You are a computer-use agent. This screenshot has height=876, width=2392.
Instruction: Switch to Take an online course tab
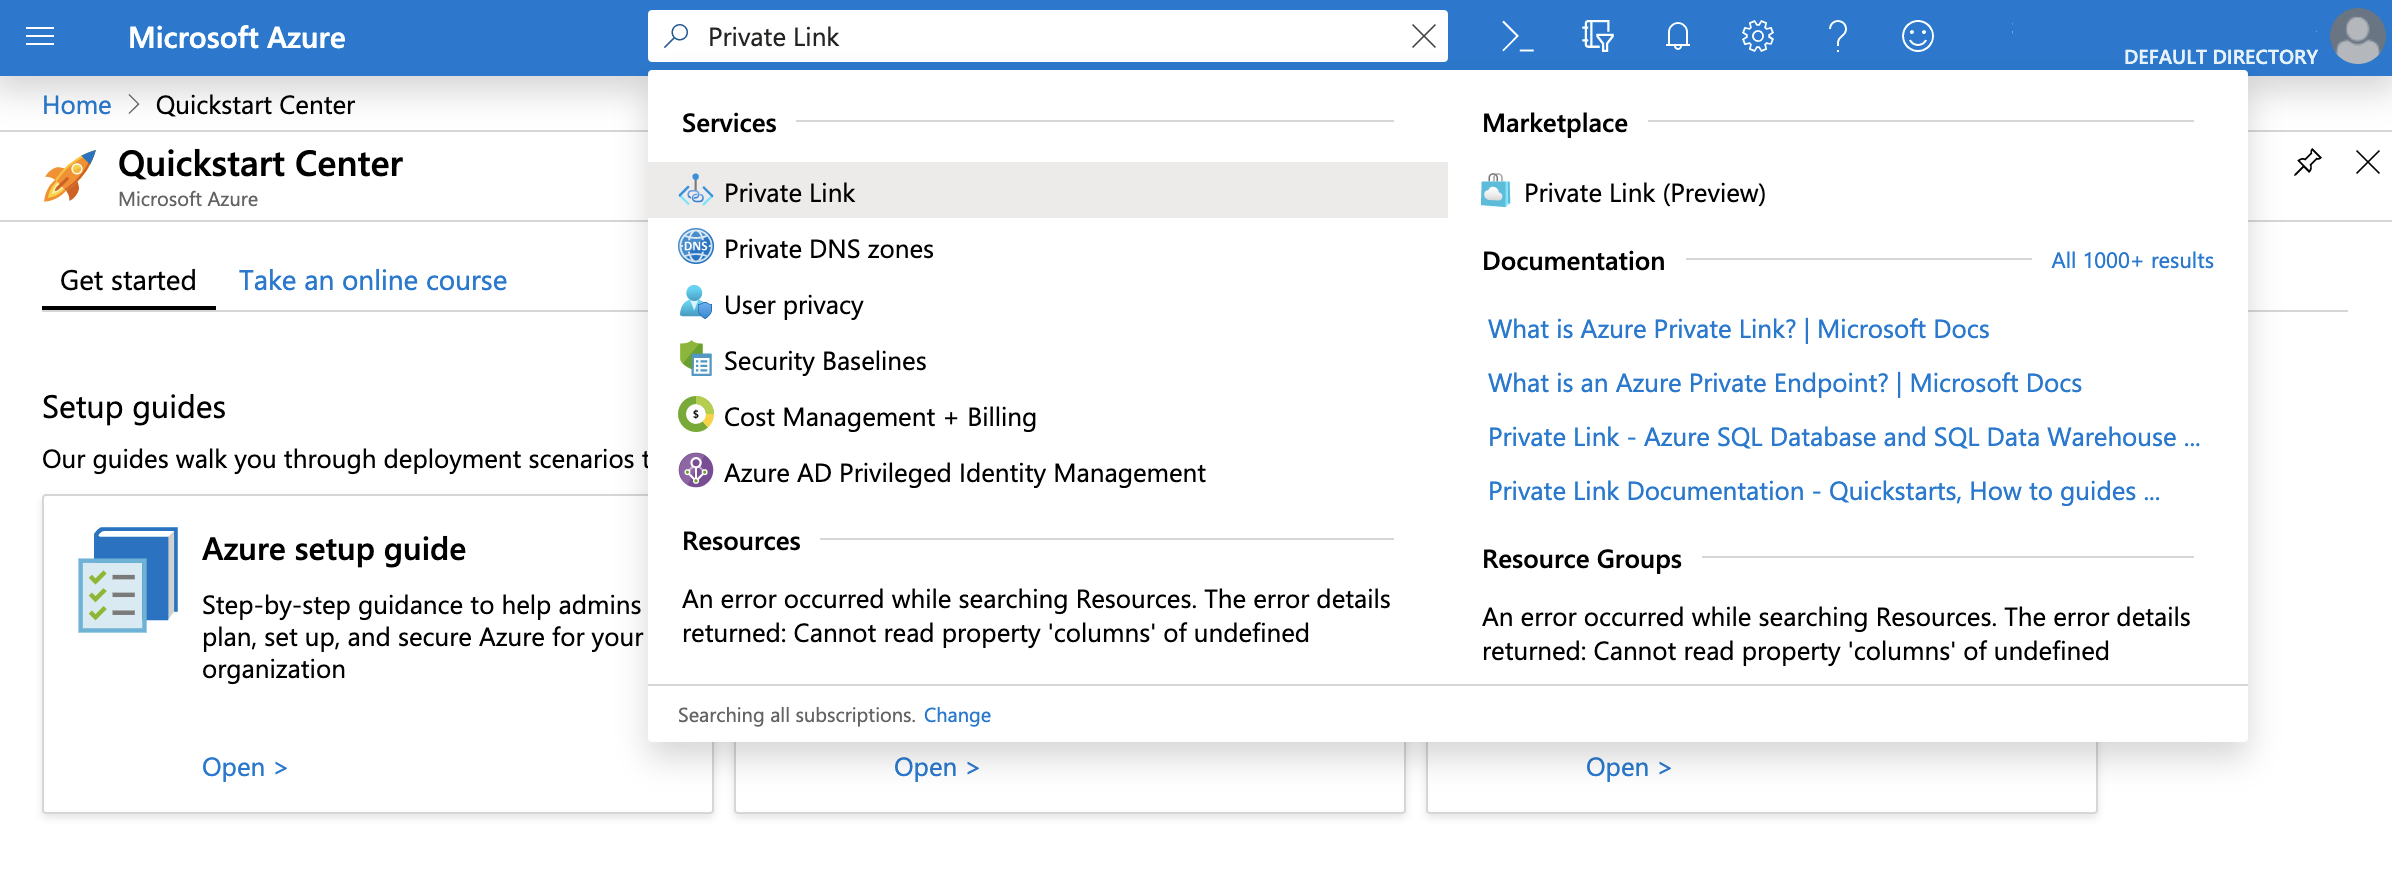372,280
